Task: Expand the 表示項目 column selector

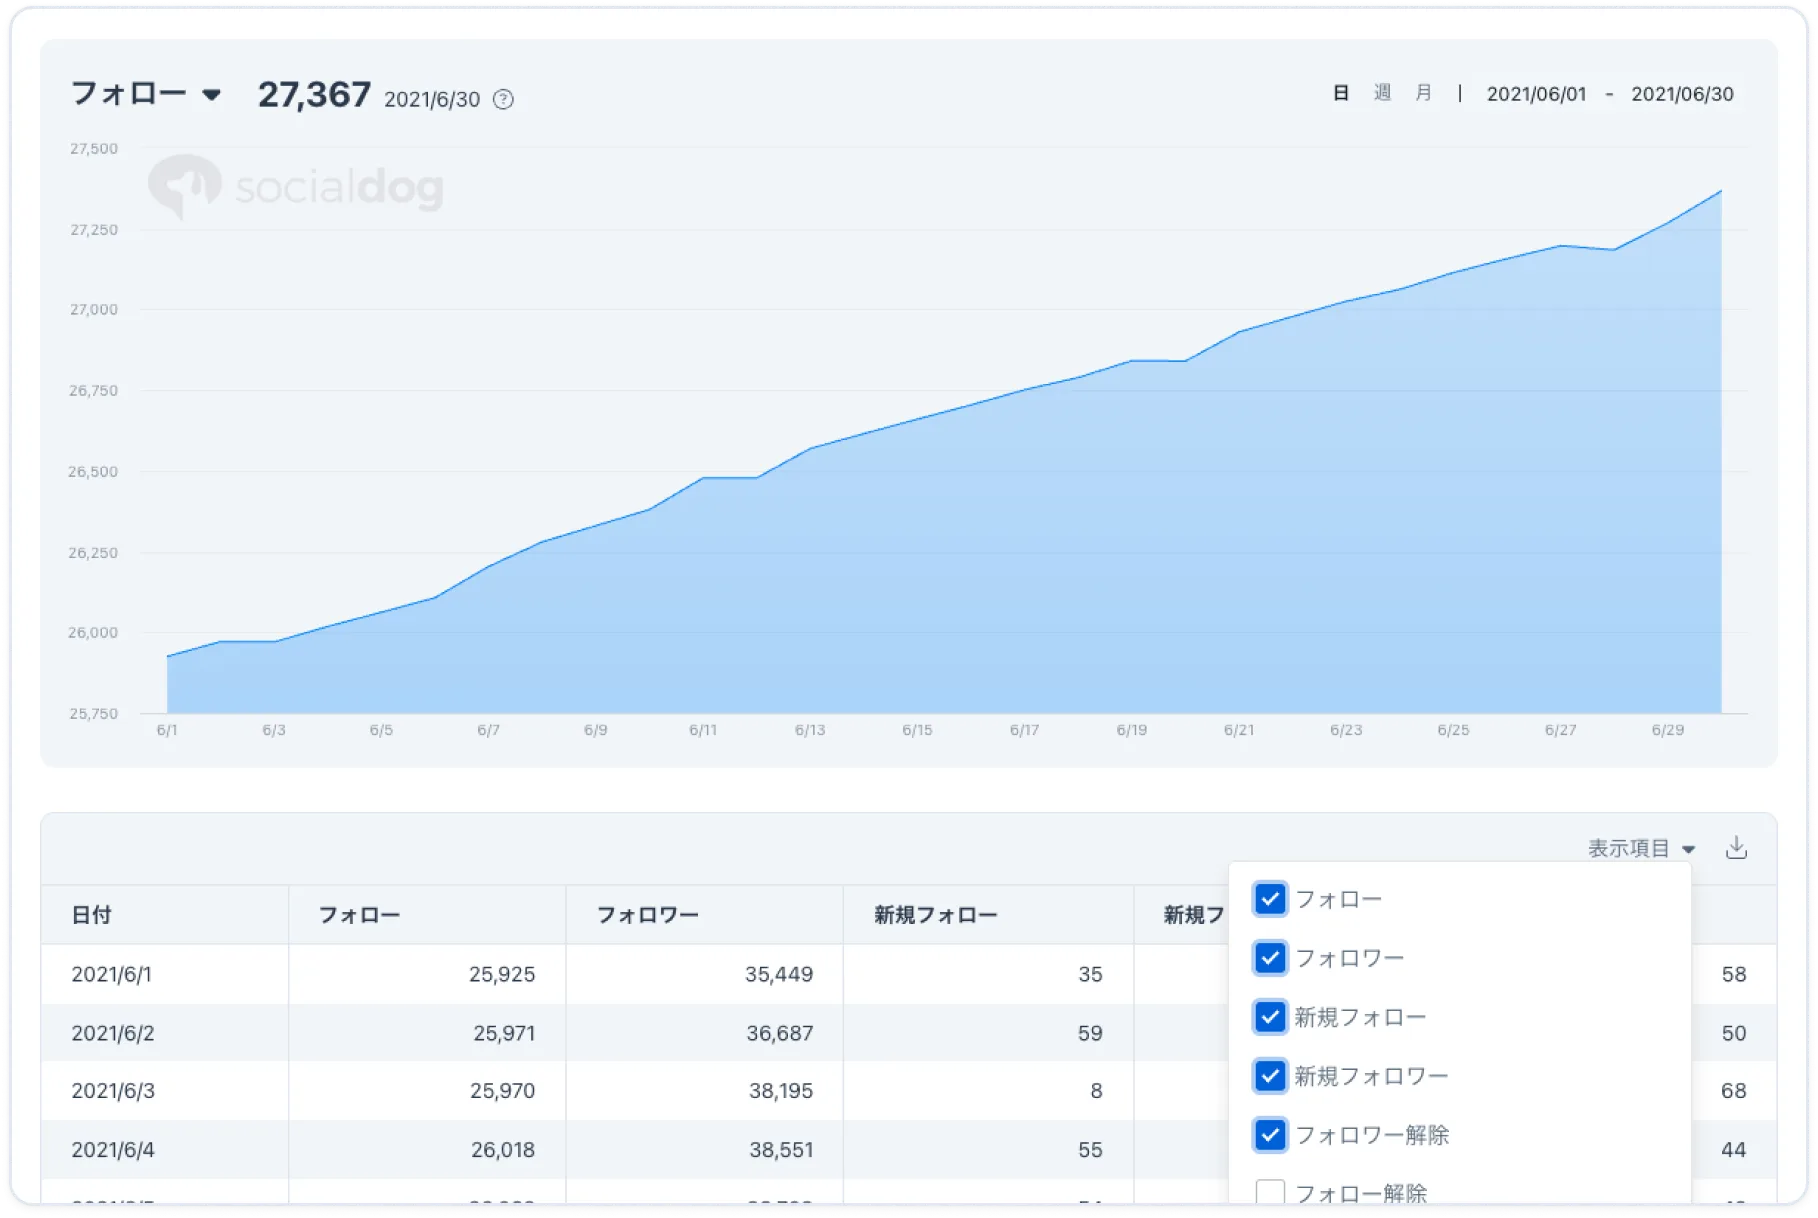Action: pyautogui.click(x=1641, y=848)
